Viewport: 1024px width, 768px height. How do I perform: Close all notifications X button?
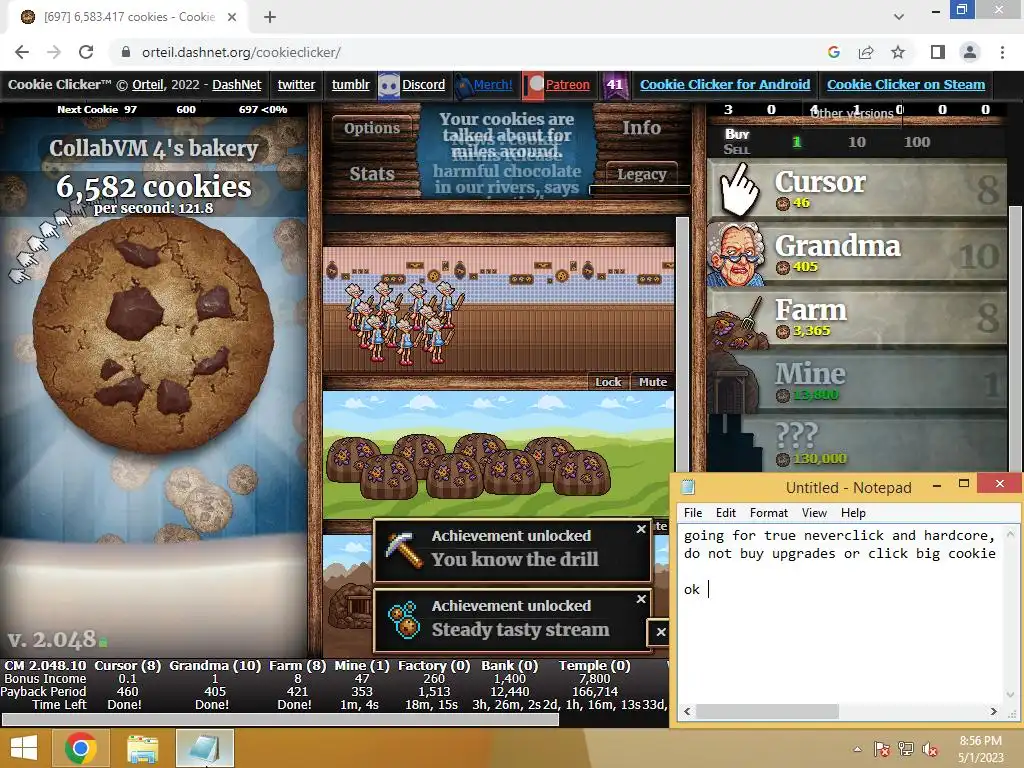[x=661, y=632]
